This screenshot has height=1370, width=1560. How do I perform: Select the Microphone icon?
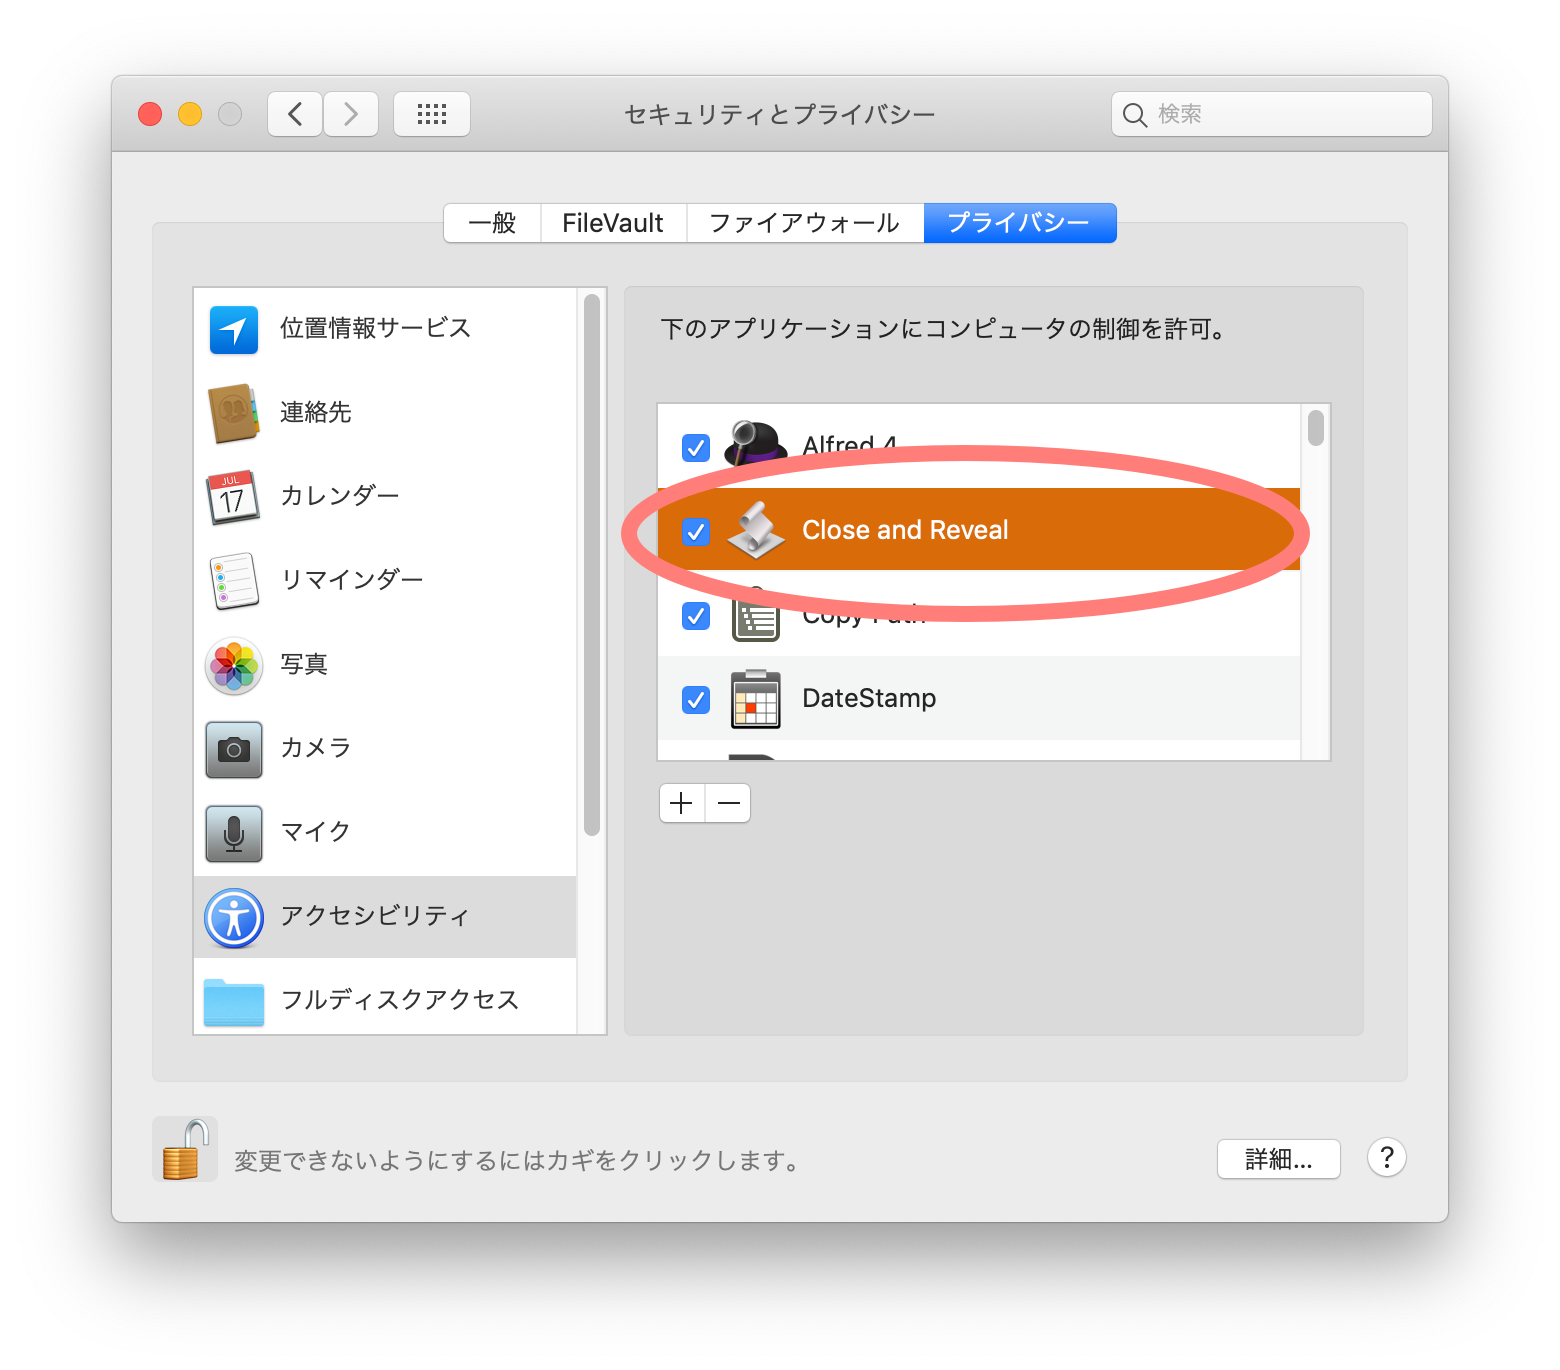click(x=234, y=833)
